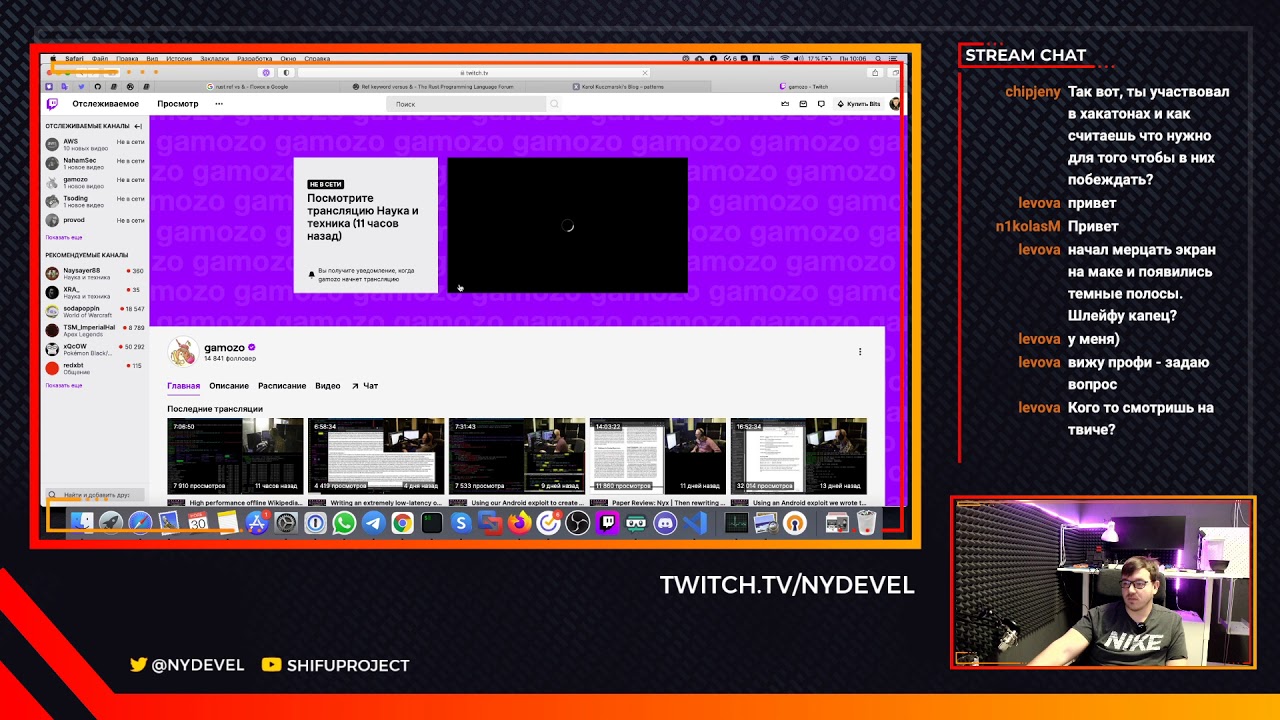Open the 14:03:22 broadcast thumbnail
The height and width of the screenshot is (720, 1280).
[x=658, y=456]
